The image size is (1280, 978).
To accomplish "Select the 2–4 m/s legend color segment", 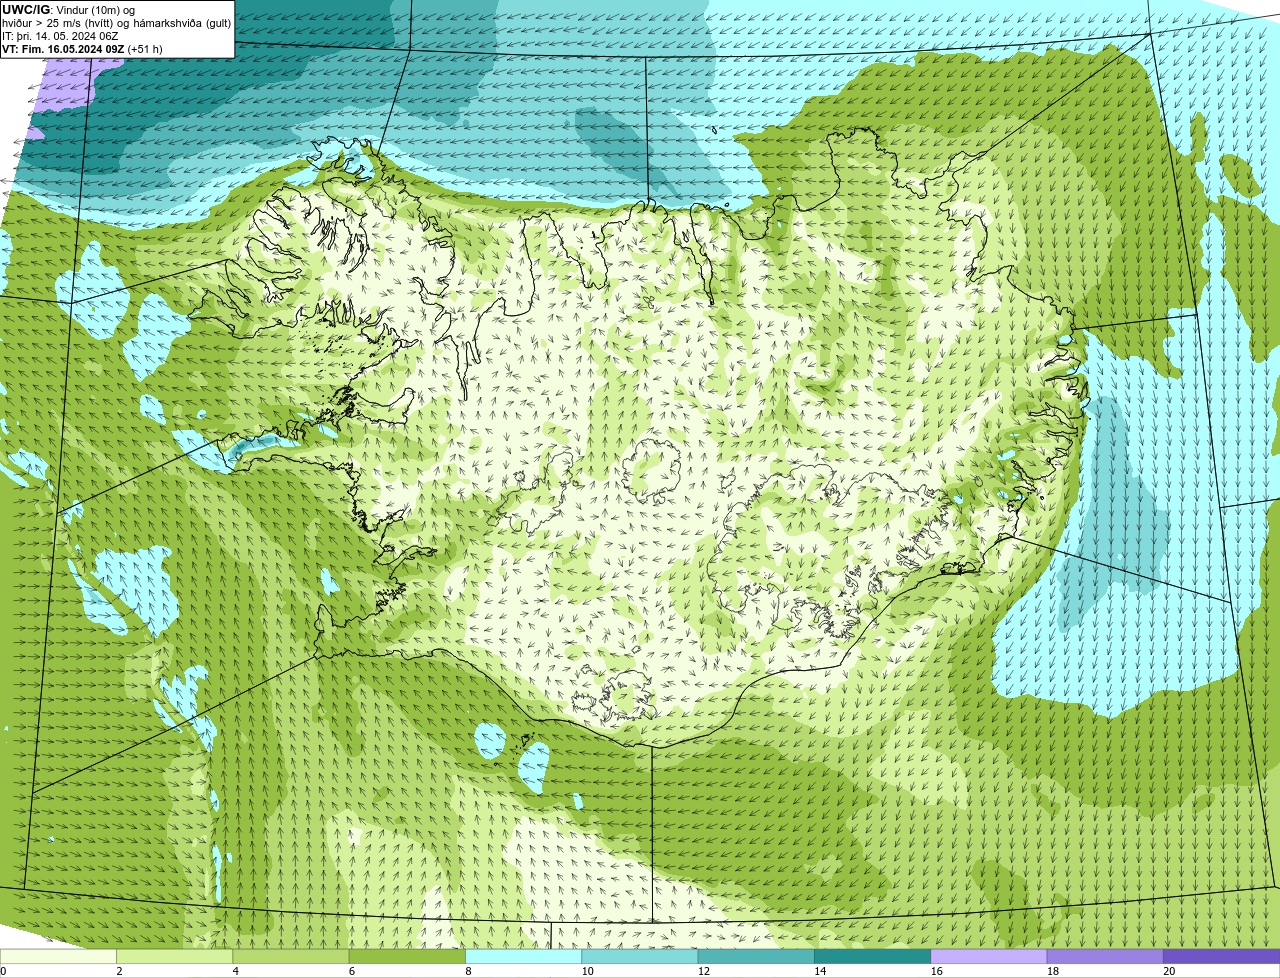I will pyautogui.click(x=175, y=956).
